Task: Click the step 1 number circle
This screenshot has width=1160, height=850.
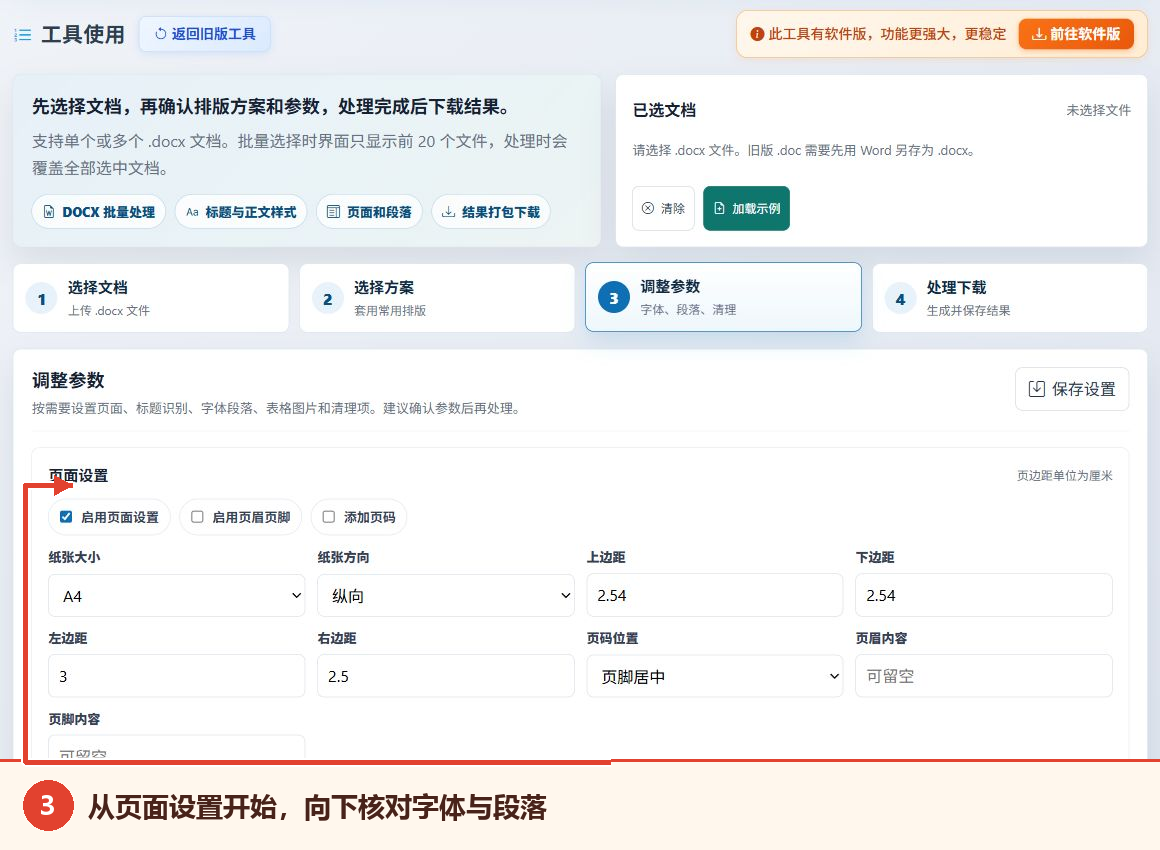Action: 41,299
